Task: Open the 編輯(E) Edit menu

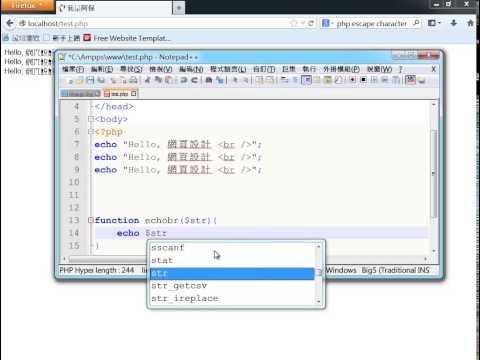Action: tap(102, 69)
